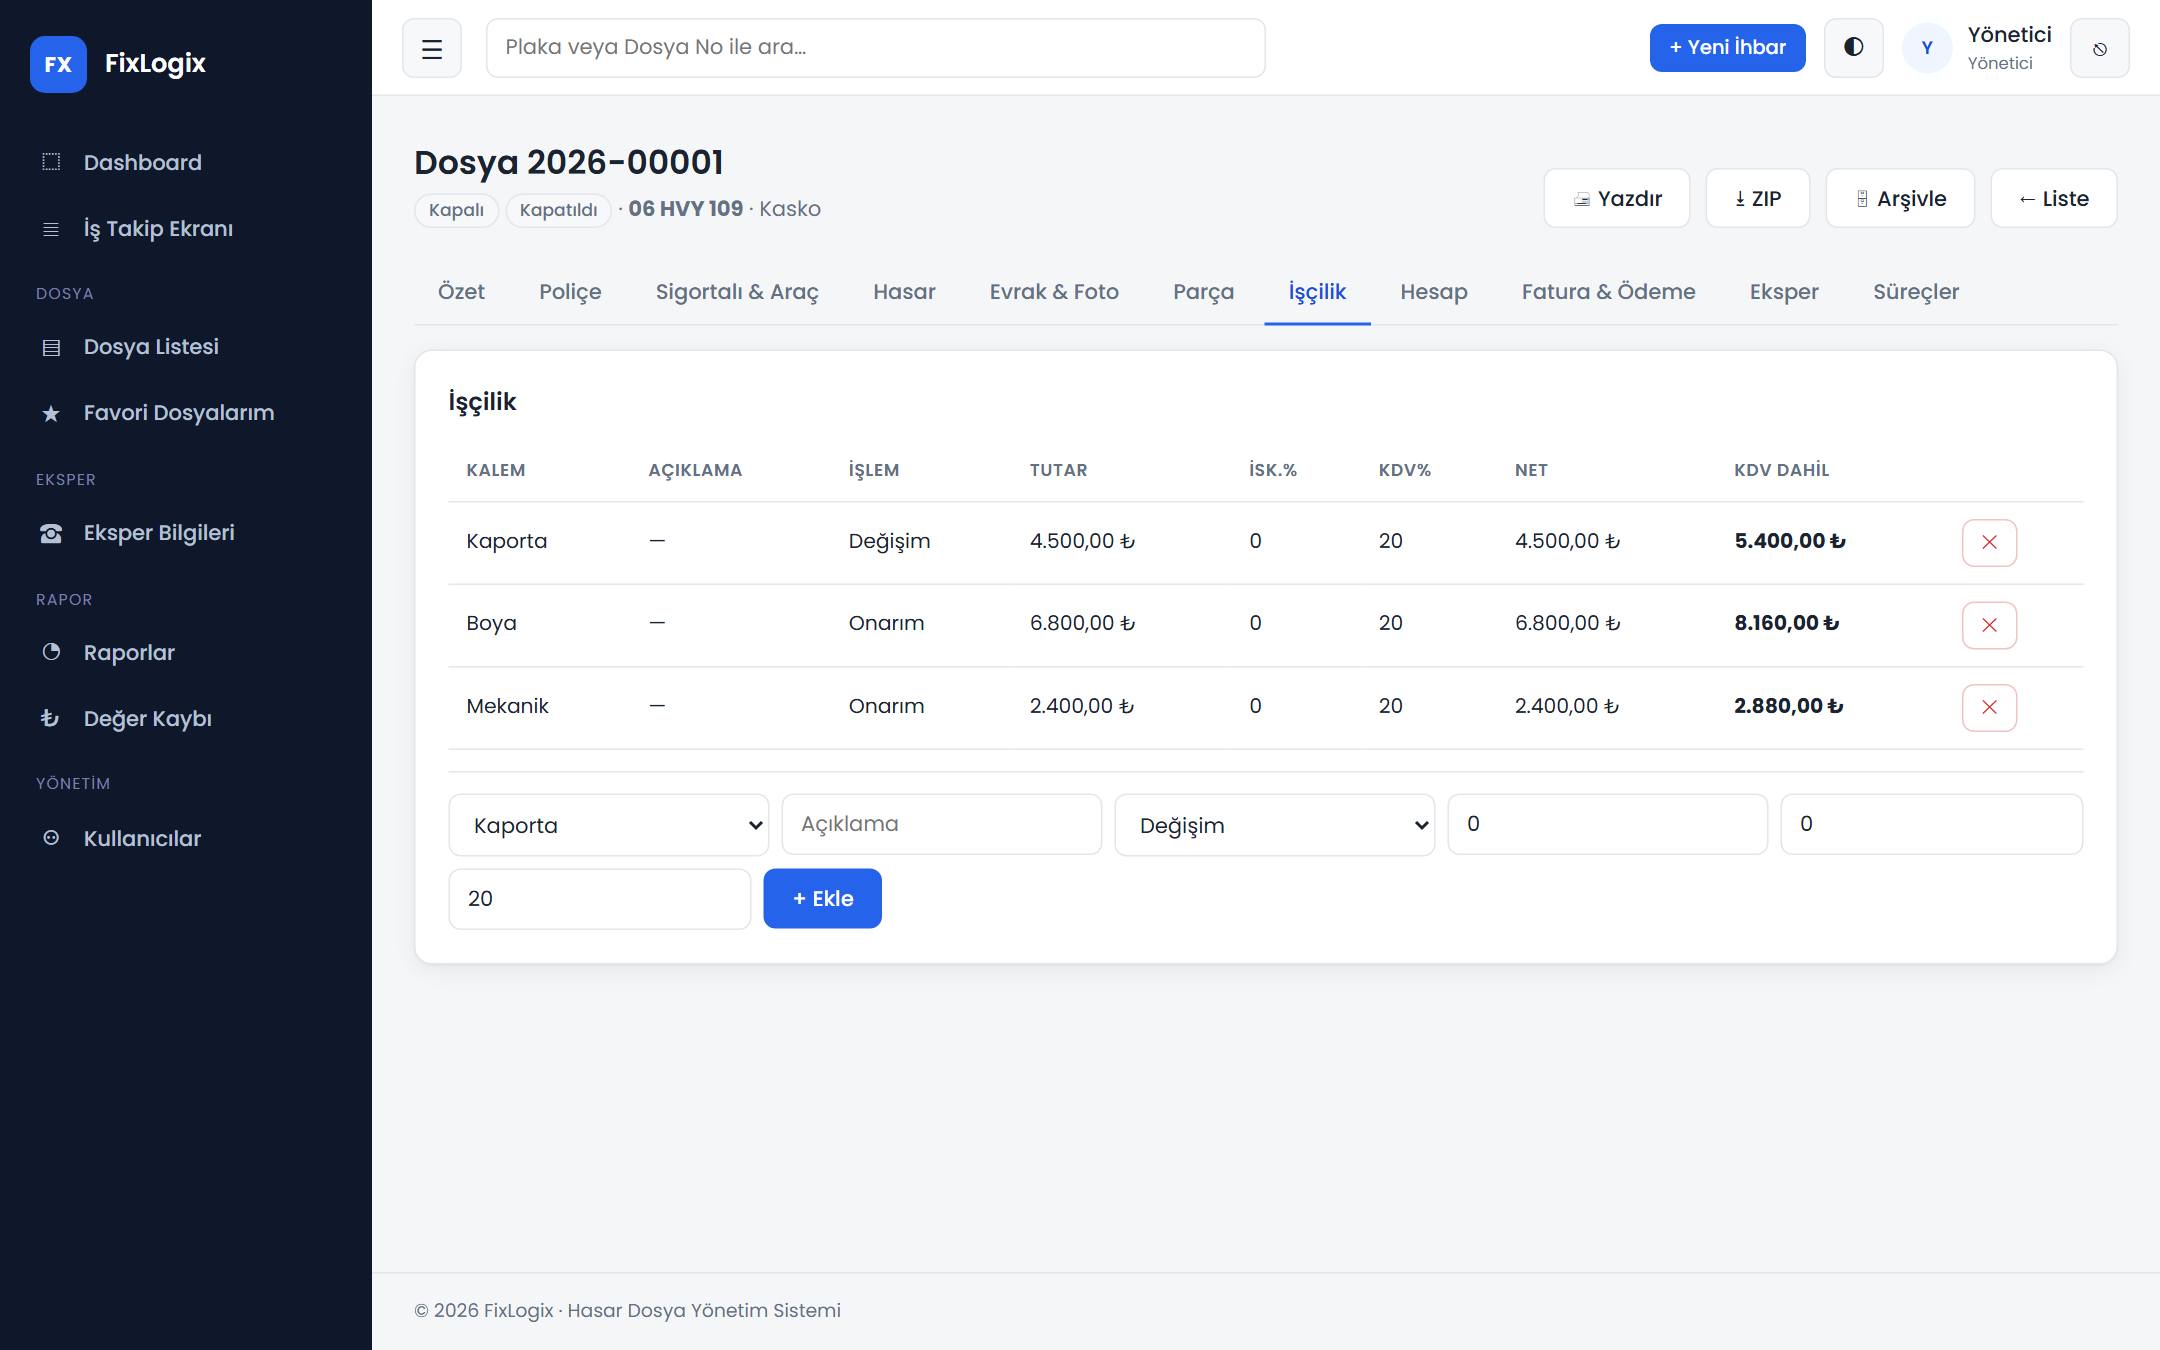Screen dimensions: 2160x1350
Task: Remove the Boya labor row
Action: click(1989, 625)
